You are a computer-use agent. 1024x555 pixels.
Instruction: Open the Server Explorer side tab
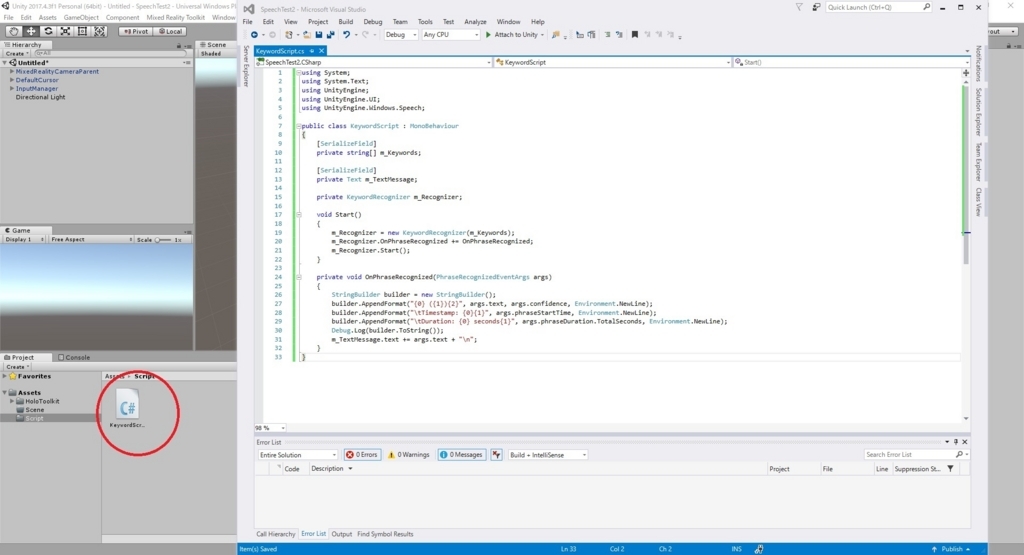point(246,66)
